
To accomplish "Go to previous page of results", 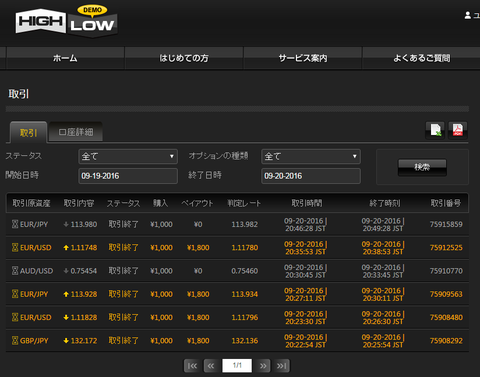I will click(x=211, y=366).
